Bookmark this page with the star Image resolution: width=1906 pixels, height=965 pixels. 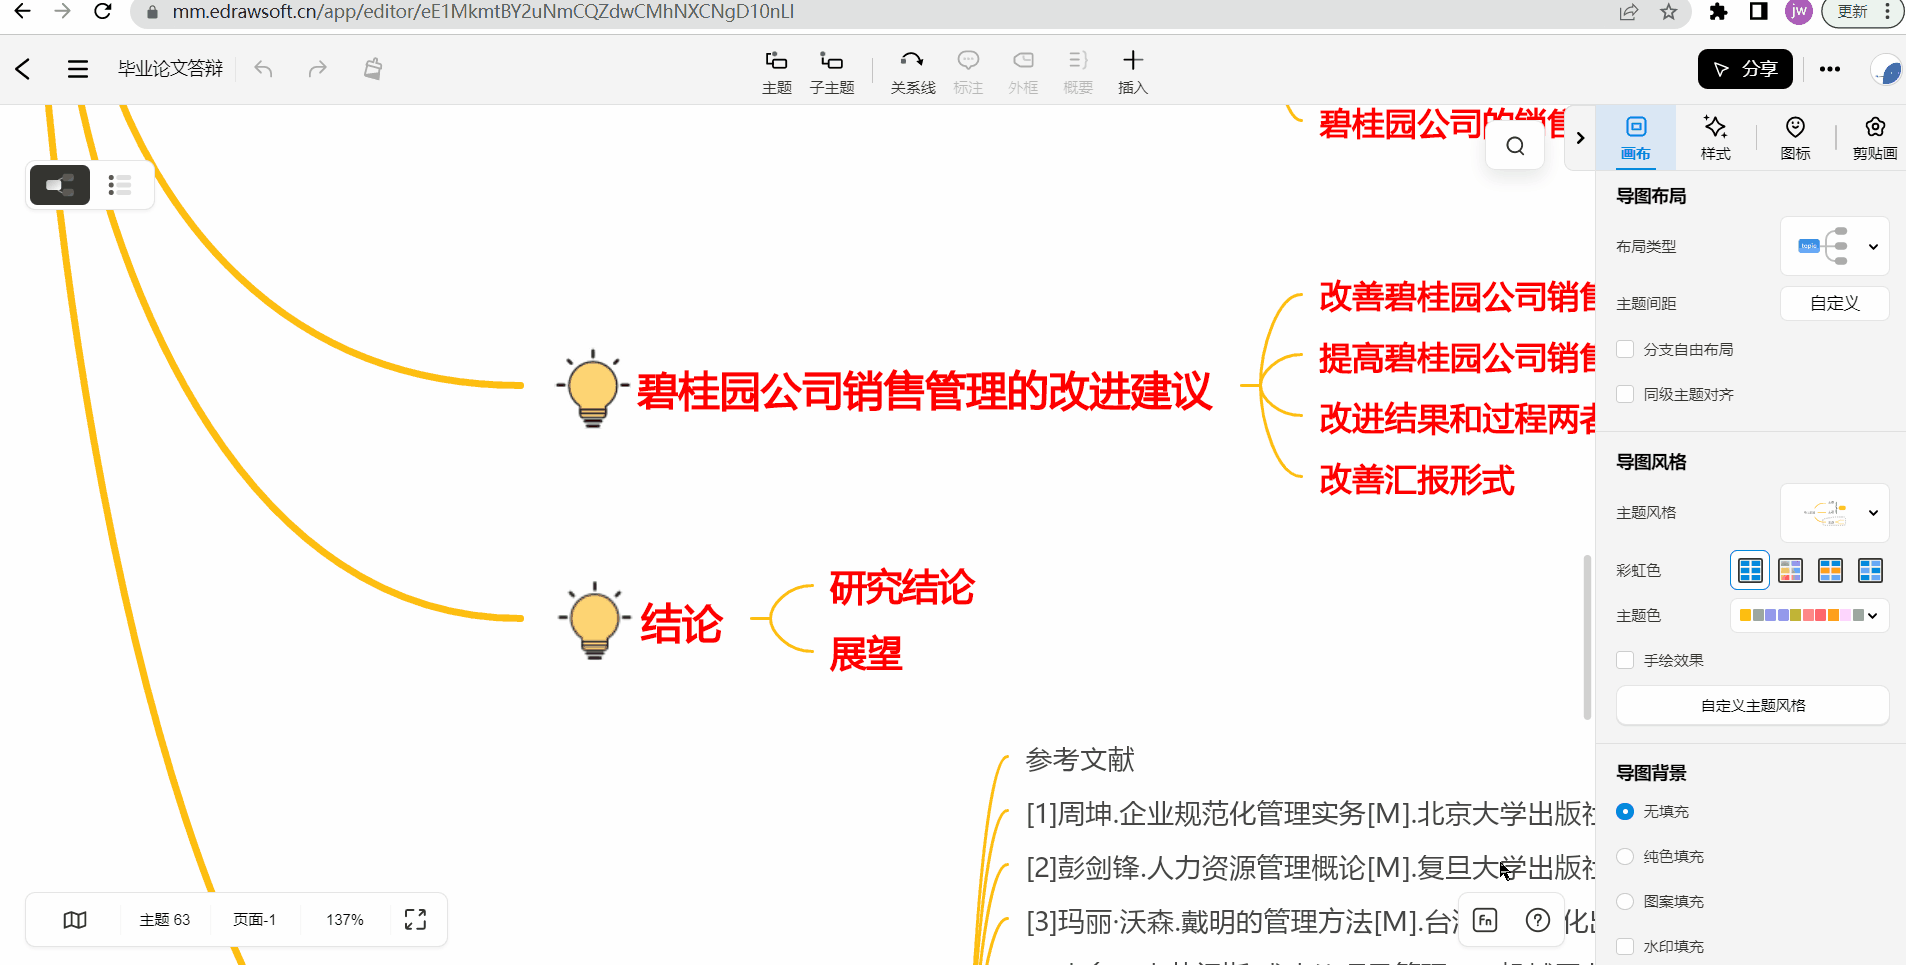(x=1669, y=12)
